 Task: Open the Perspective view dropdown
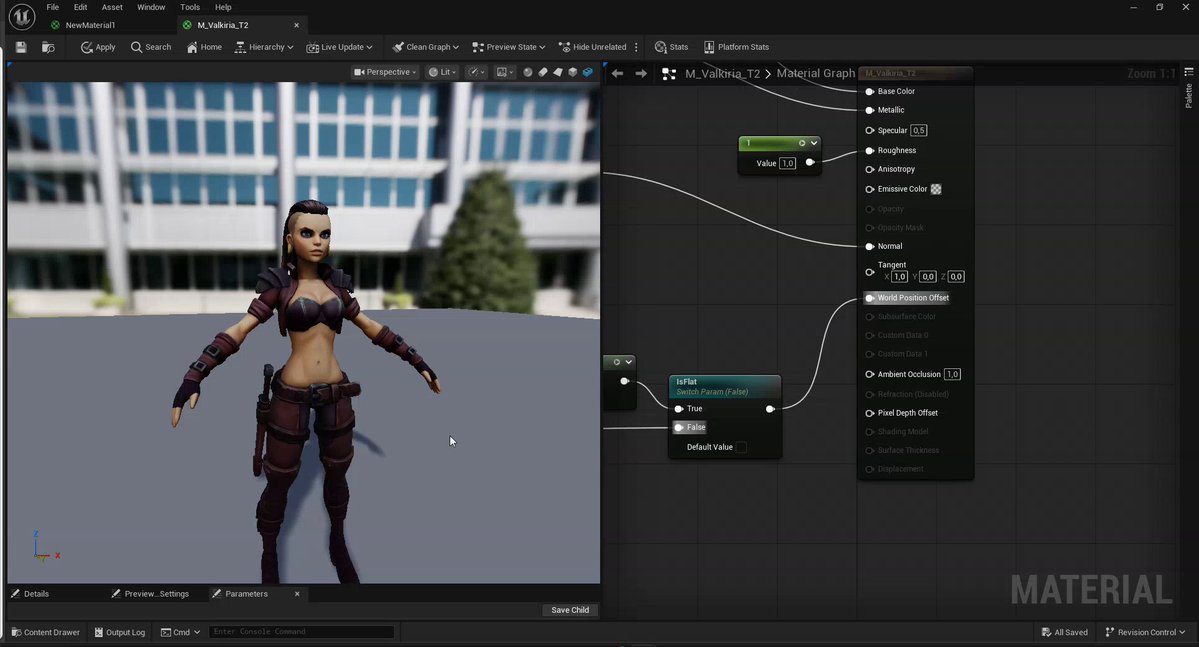(x=385, y=72)
